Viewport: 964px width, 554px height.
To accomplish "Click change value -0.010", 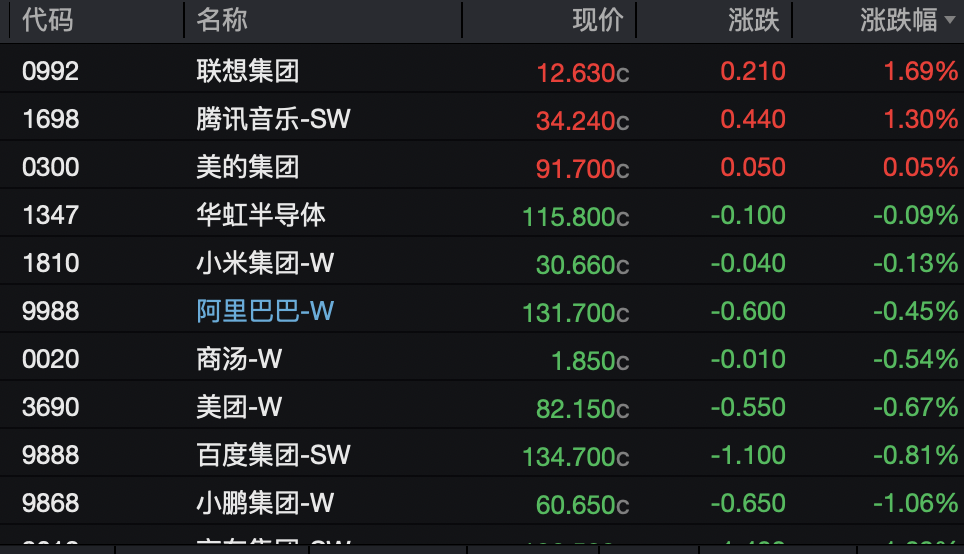I will pyautogui.click(x=748, y=359).
